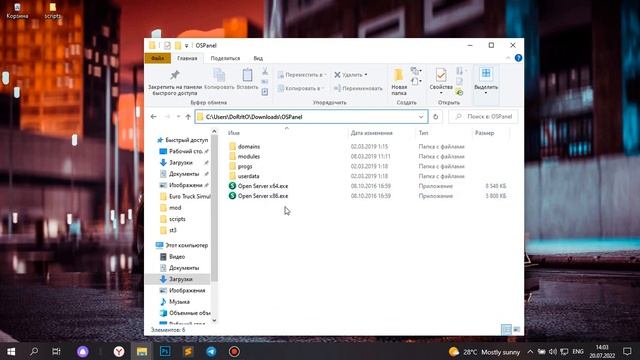
Task: Collapse the ribbon with the chevron
Action: (x=508, y=58)
